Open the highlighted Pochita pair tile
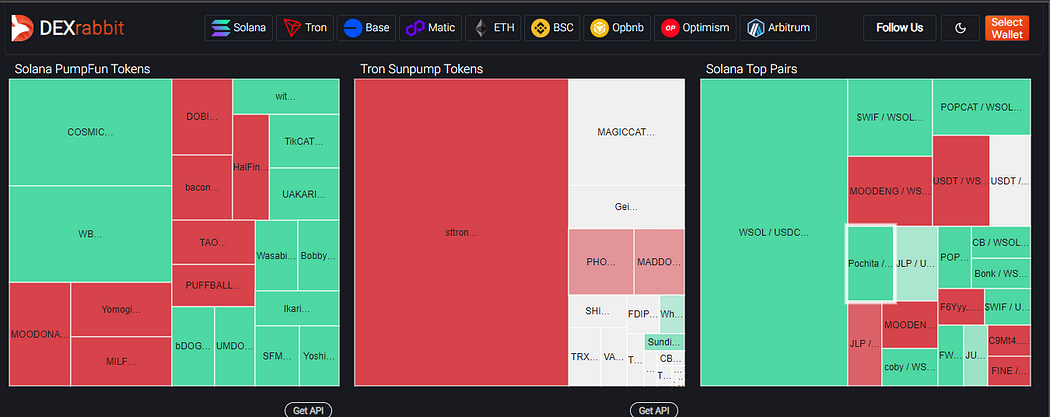1050x417 pixels. point(871,263)
